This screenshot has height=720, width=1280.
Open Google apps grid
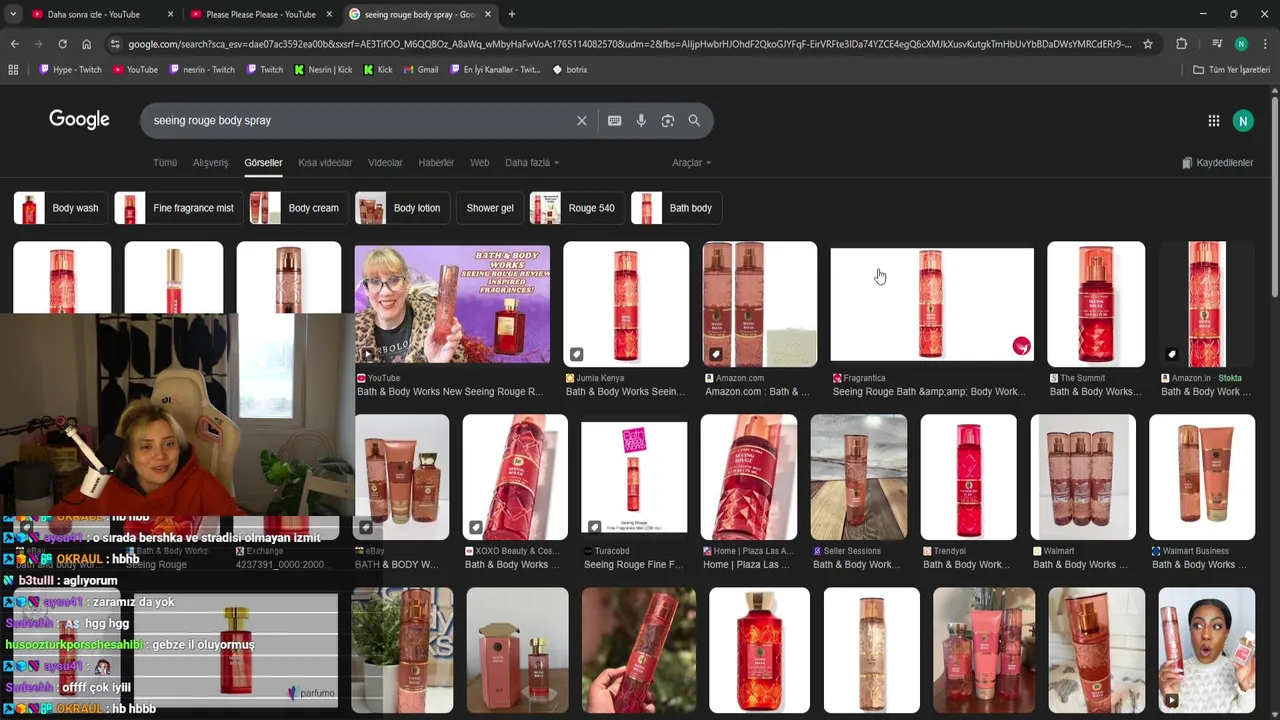pyautogui.click(x=1213, y=121)
